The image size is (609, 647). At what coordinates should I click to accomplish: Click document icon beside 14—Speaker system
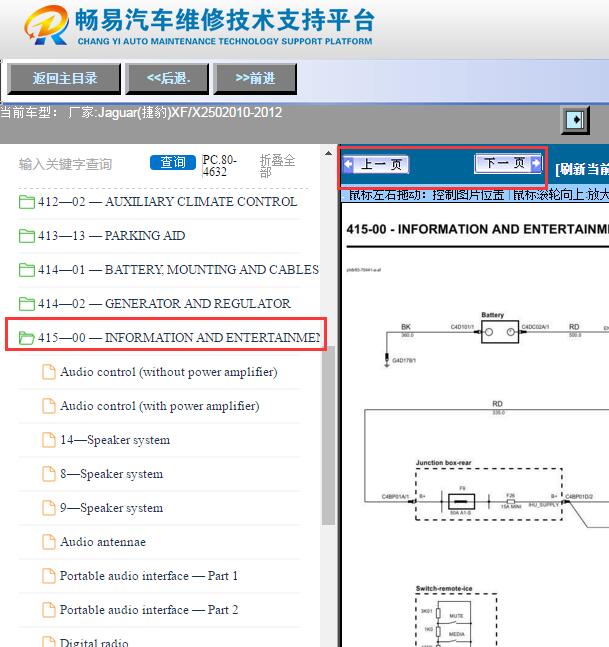point(49,440)
